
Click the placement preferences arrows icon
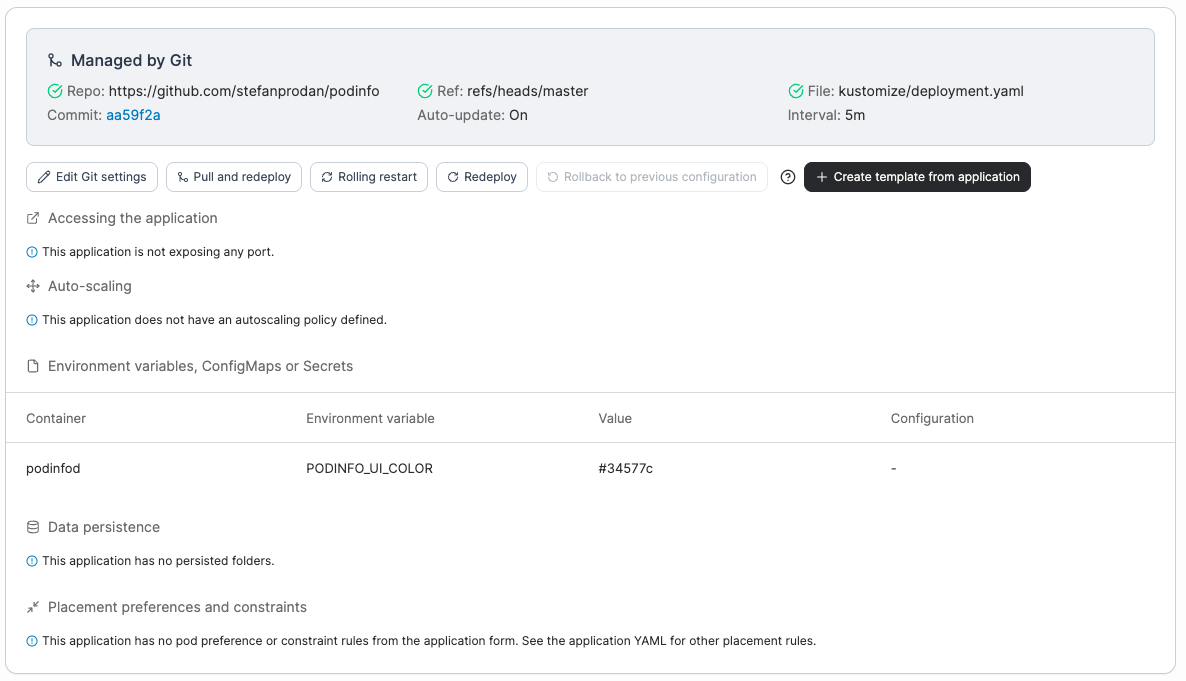click(x=33, y=608)
